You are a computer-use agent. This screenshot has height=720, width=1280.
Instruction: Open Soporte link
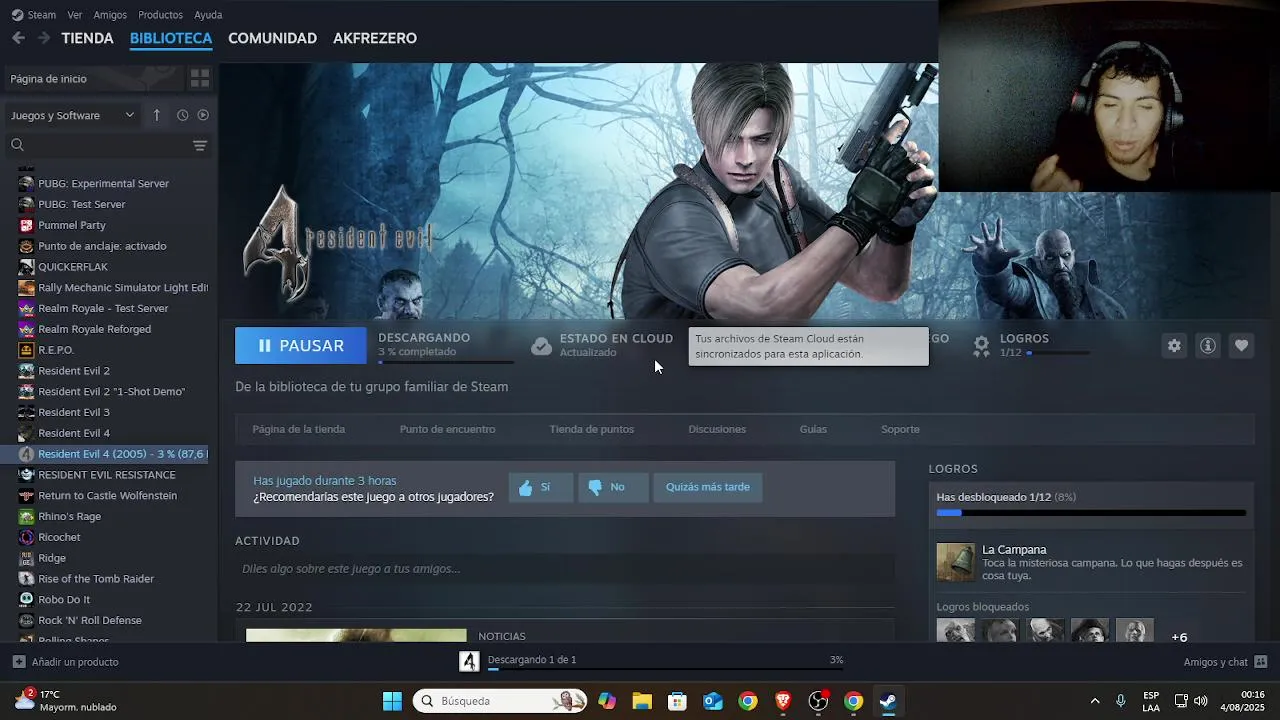900,429
